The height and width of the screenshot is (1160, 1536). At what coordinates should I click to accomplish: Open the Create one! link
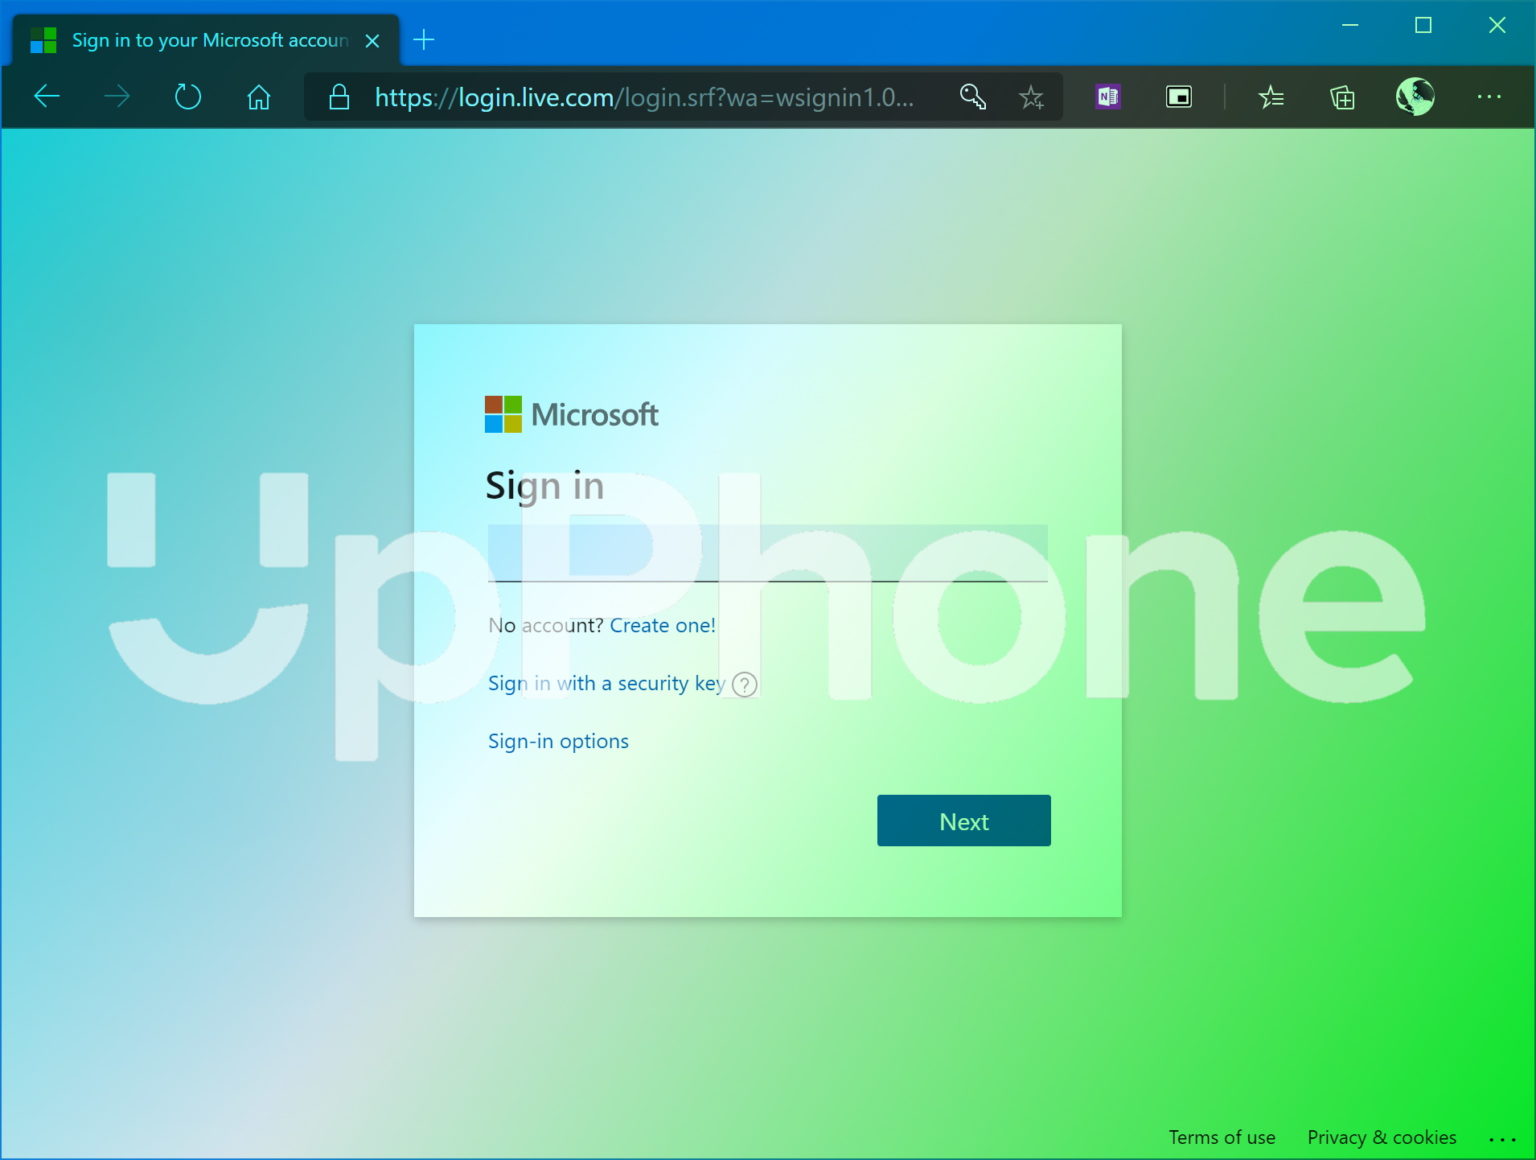point(662,624)
